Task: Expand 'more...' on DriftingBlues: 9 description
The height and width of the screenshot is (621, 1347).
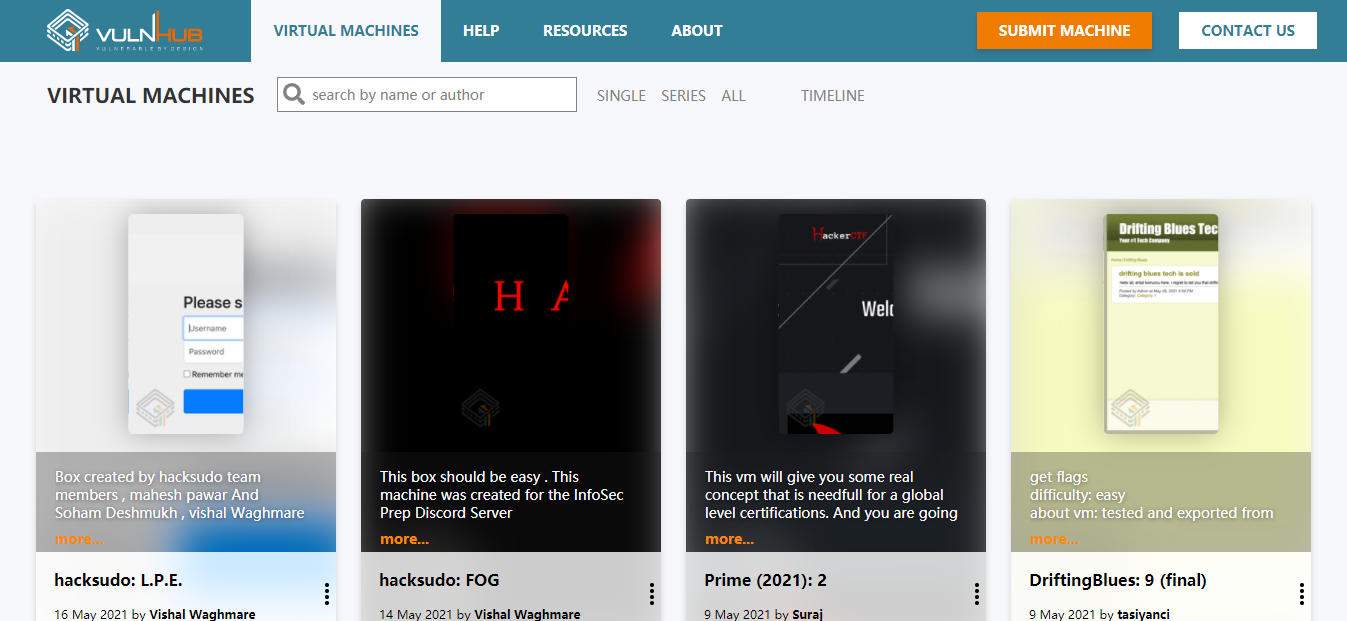Action: 1054,539
